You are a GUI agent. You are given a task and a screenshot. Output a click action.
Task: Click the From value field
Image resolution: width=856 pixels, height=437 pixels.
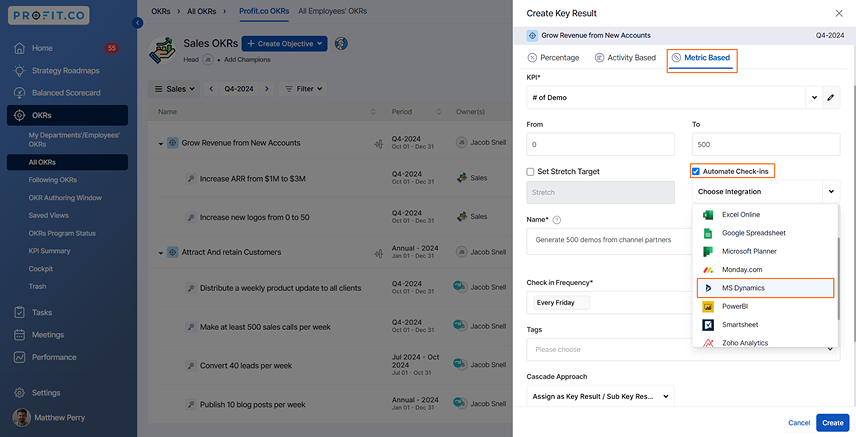click(601, 145)
